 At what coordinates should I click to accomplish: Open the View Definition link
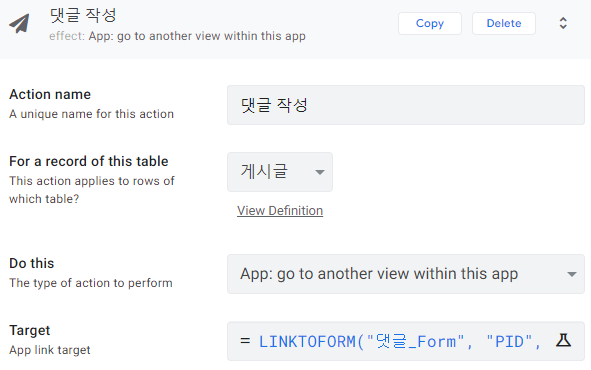click(x=280, y=211)
